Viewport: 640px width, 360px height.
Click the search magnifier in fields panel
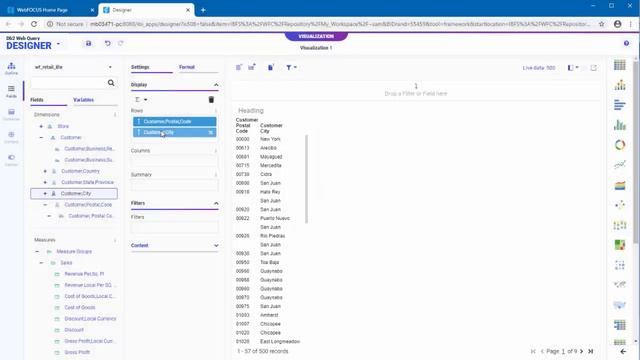[x=111, y=83]
